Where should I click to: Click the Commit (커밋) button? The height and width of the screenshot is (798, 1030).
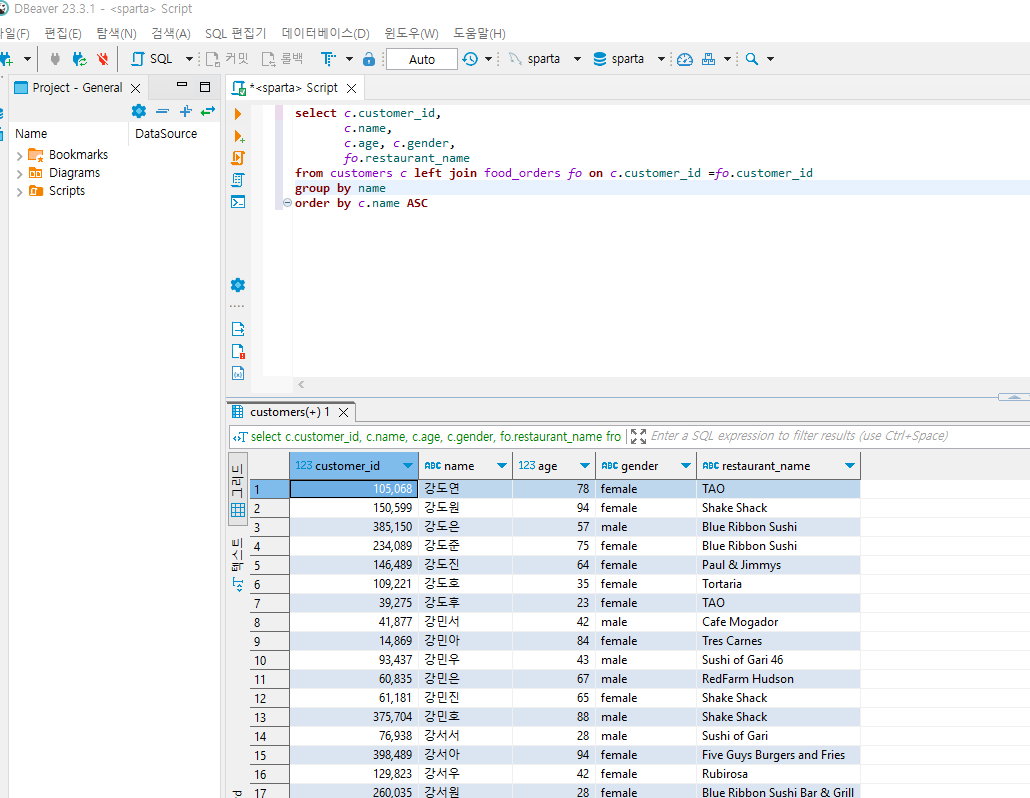tap(227, 59)
